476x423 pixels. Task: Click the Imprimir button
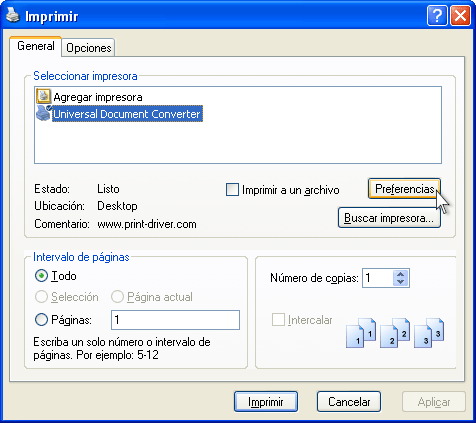[x=266, y=402]
